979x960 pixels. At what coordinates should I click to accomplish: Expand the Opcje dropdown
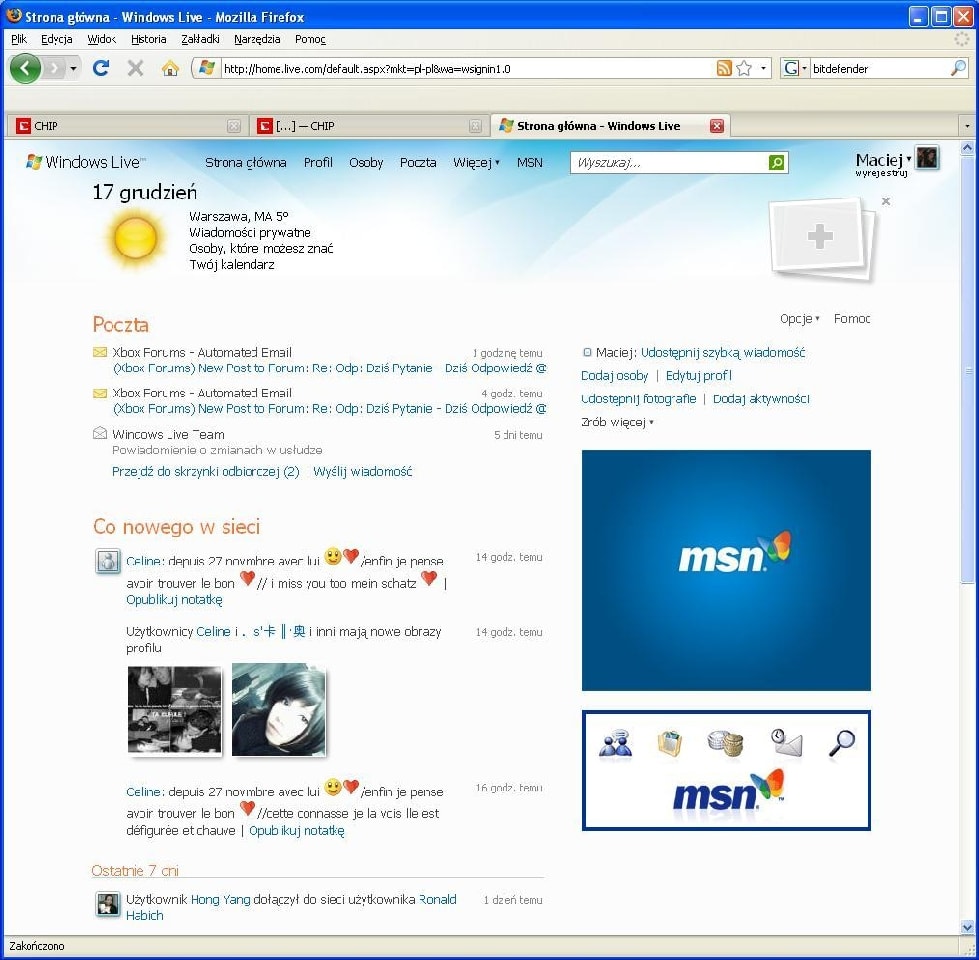coord(799,319)
